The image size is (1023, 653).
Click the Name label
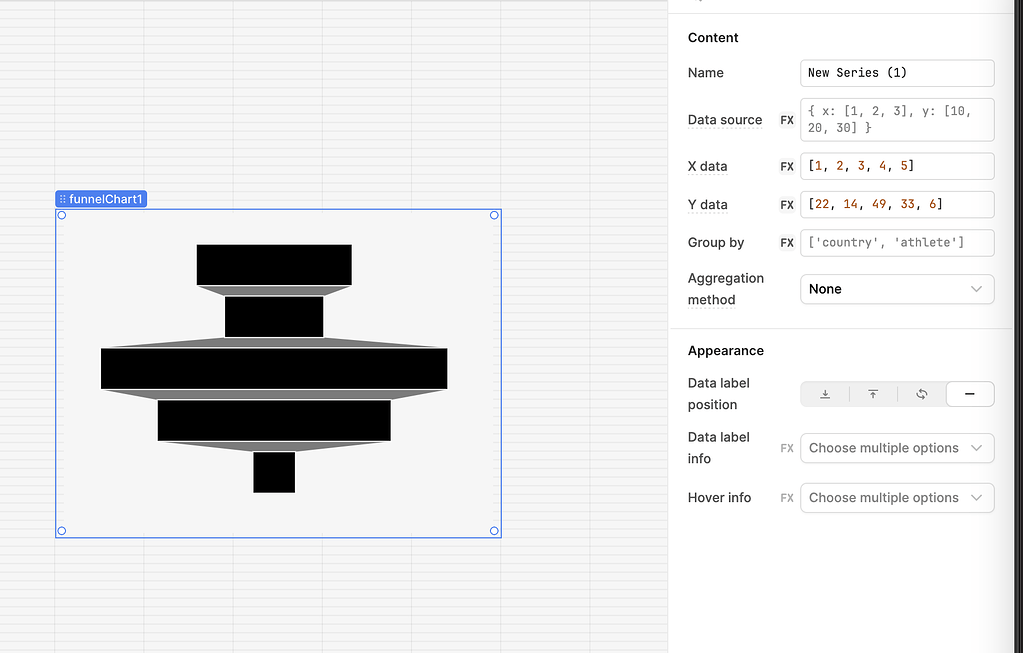(x=705, y=73)
